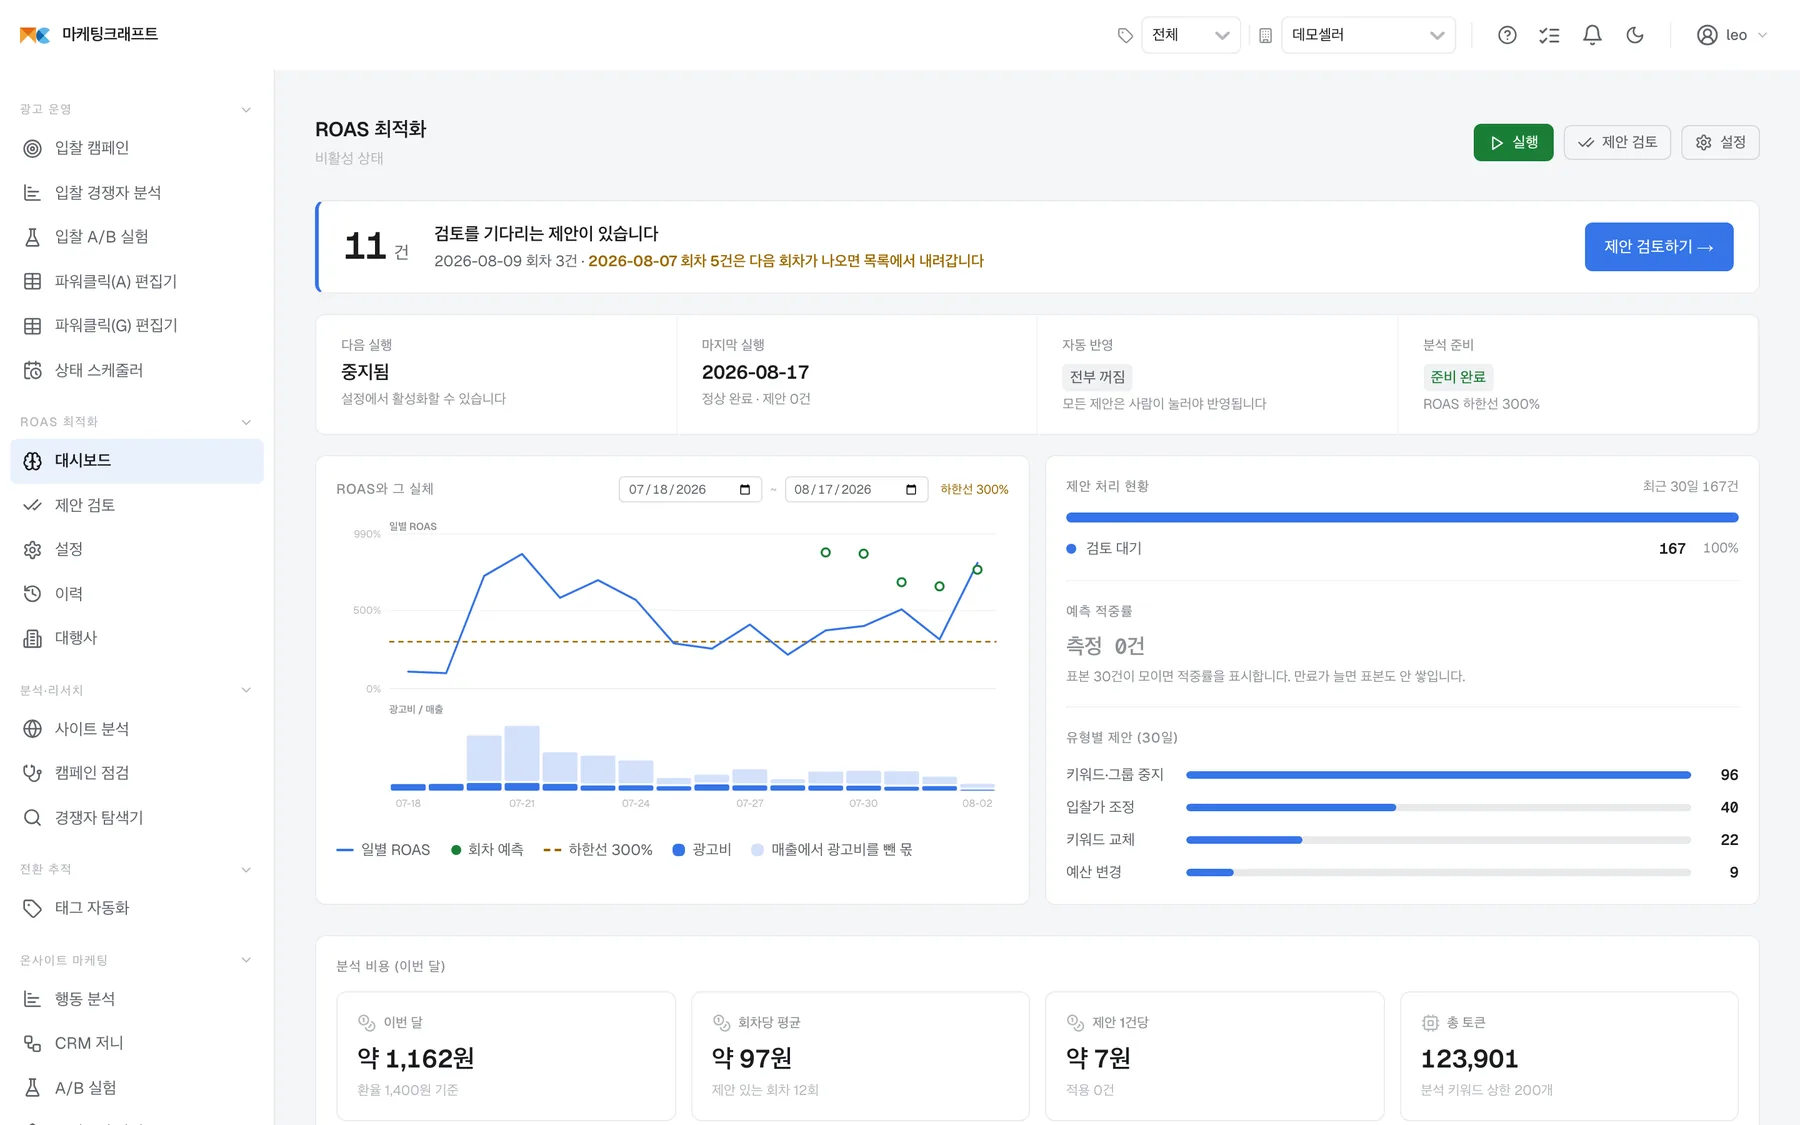Open the 전체 tag filter dropdown
This screenshot has height=1125, width=1800.
click(x=1190, y=35)
